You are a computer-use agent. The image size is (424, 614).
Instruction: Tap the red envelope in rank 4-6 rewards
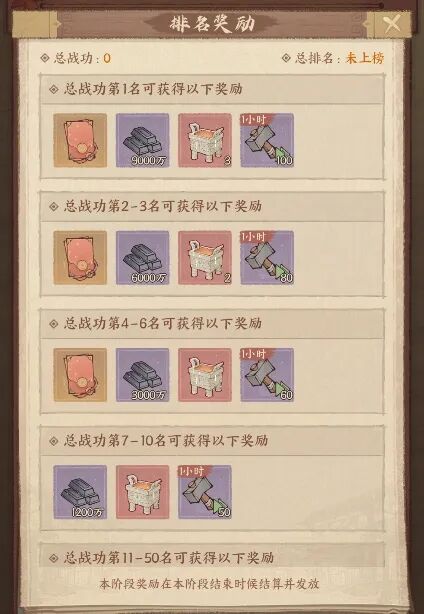[80, 375]
